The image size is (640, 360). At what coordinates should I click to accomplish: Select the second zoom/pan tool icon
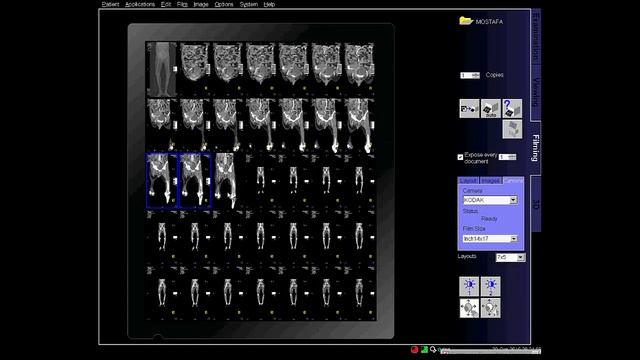pyautogui.click(x=491, y=308)
